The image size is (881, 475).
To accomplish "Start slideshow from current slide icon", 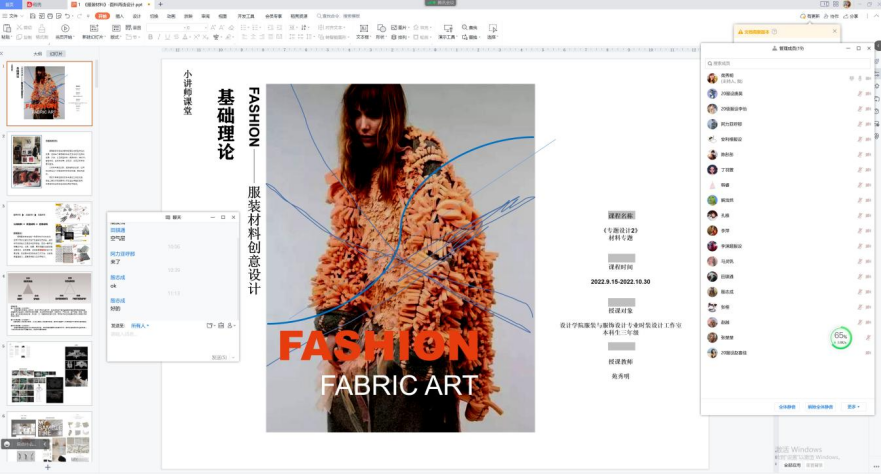I will (65, 28).
